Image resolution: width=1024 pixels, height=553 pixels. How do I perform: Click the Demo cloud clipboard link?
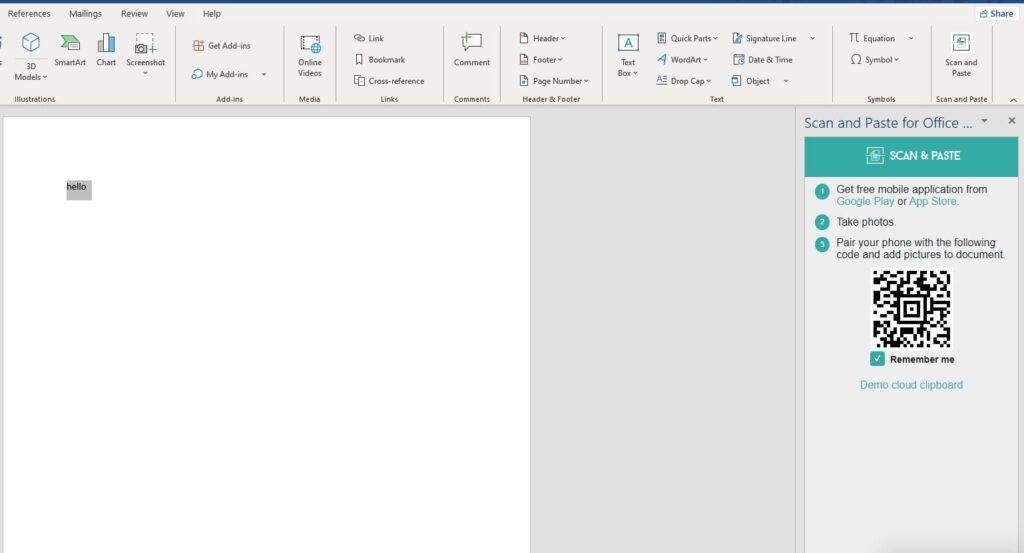coord(911,385)
